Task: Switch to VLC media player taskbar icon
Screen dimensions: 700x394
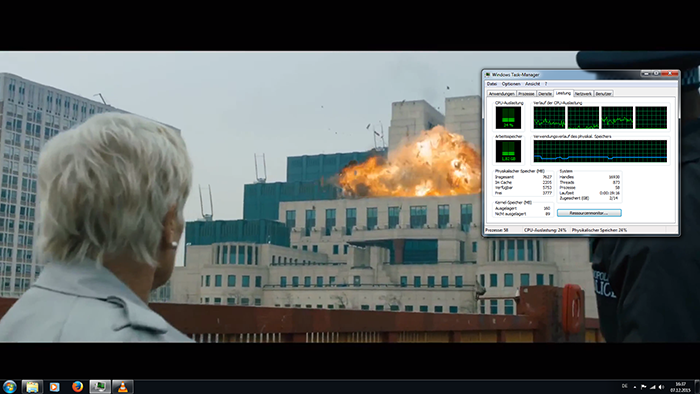Action: point(122,386)
